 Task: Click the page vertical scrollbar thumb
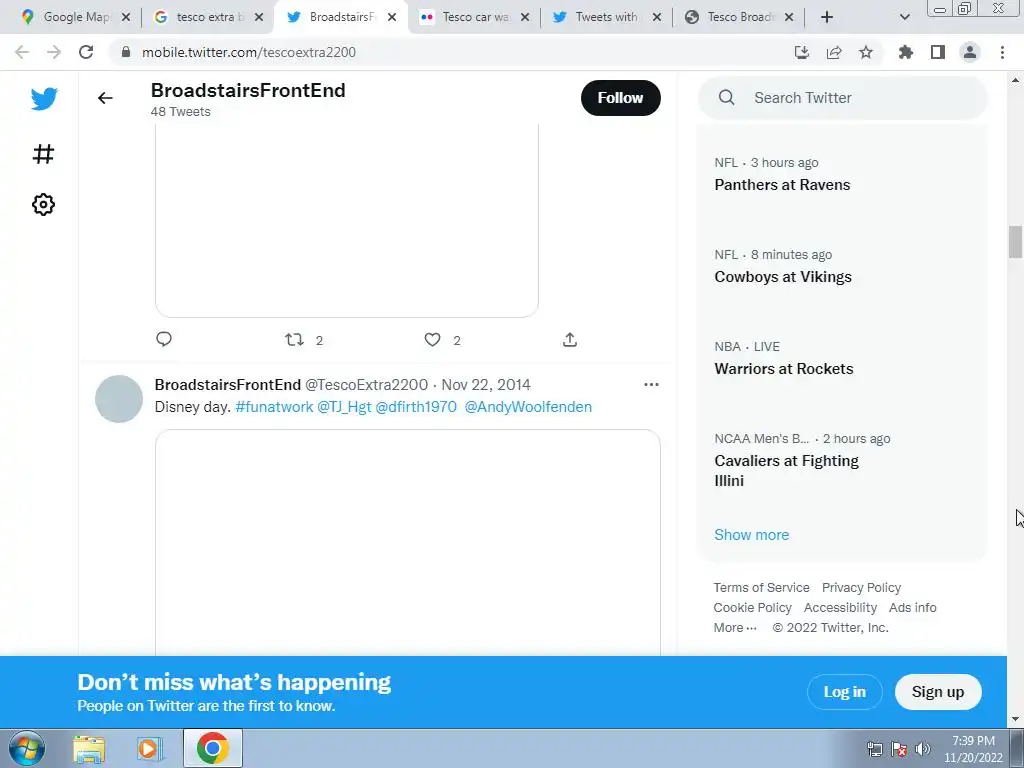click(x=1015, y=242)
